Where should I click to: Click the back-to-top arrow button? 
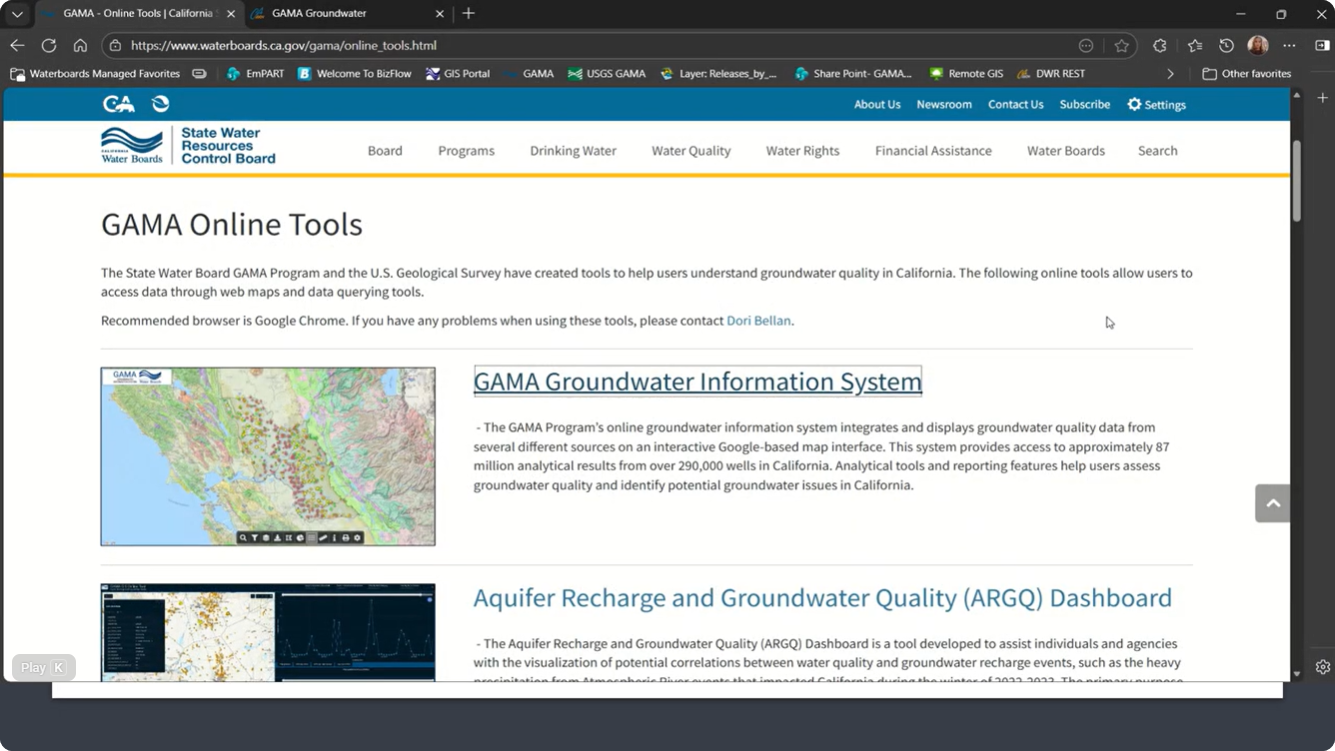[x=1272, y=503]
